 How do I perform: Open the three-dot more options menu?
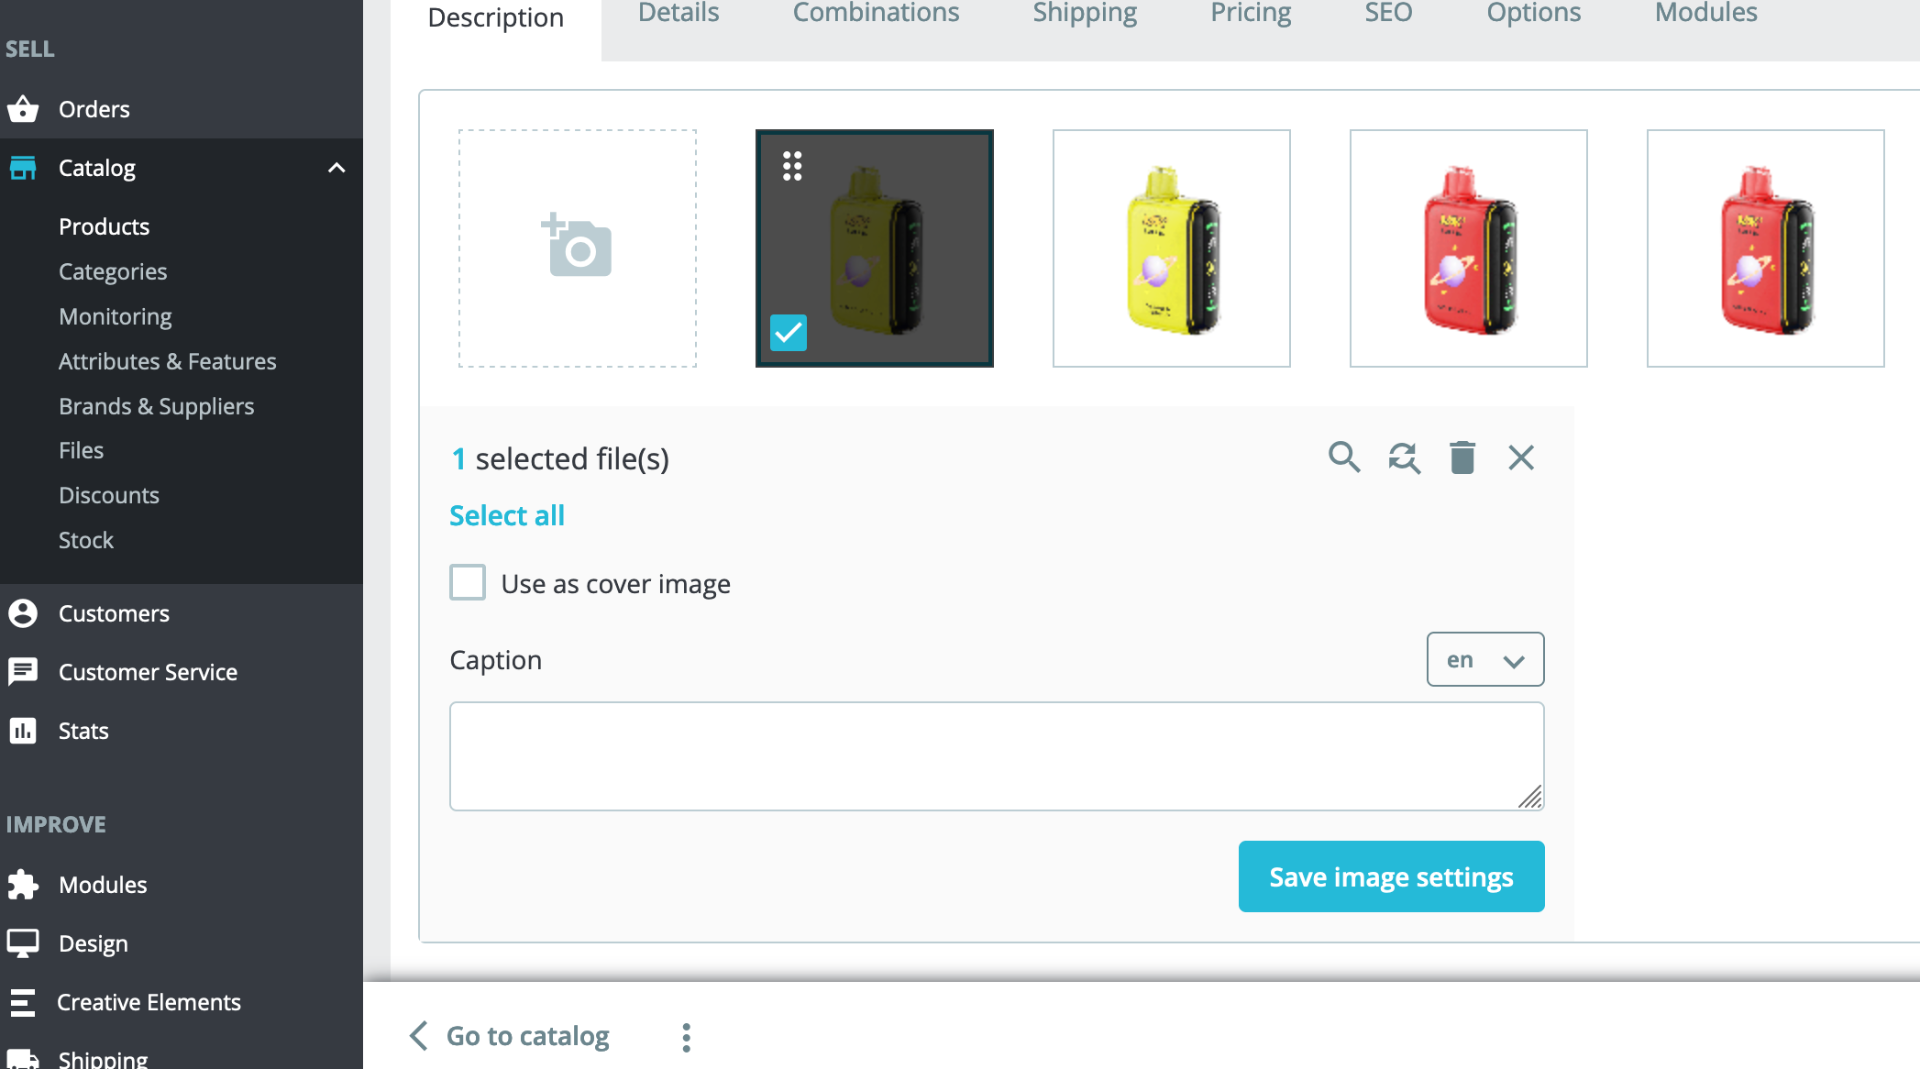pos(686,1037)
